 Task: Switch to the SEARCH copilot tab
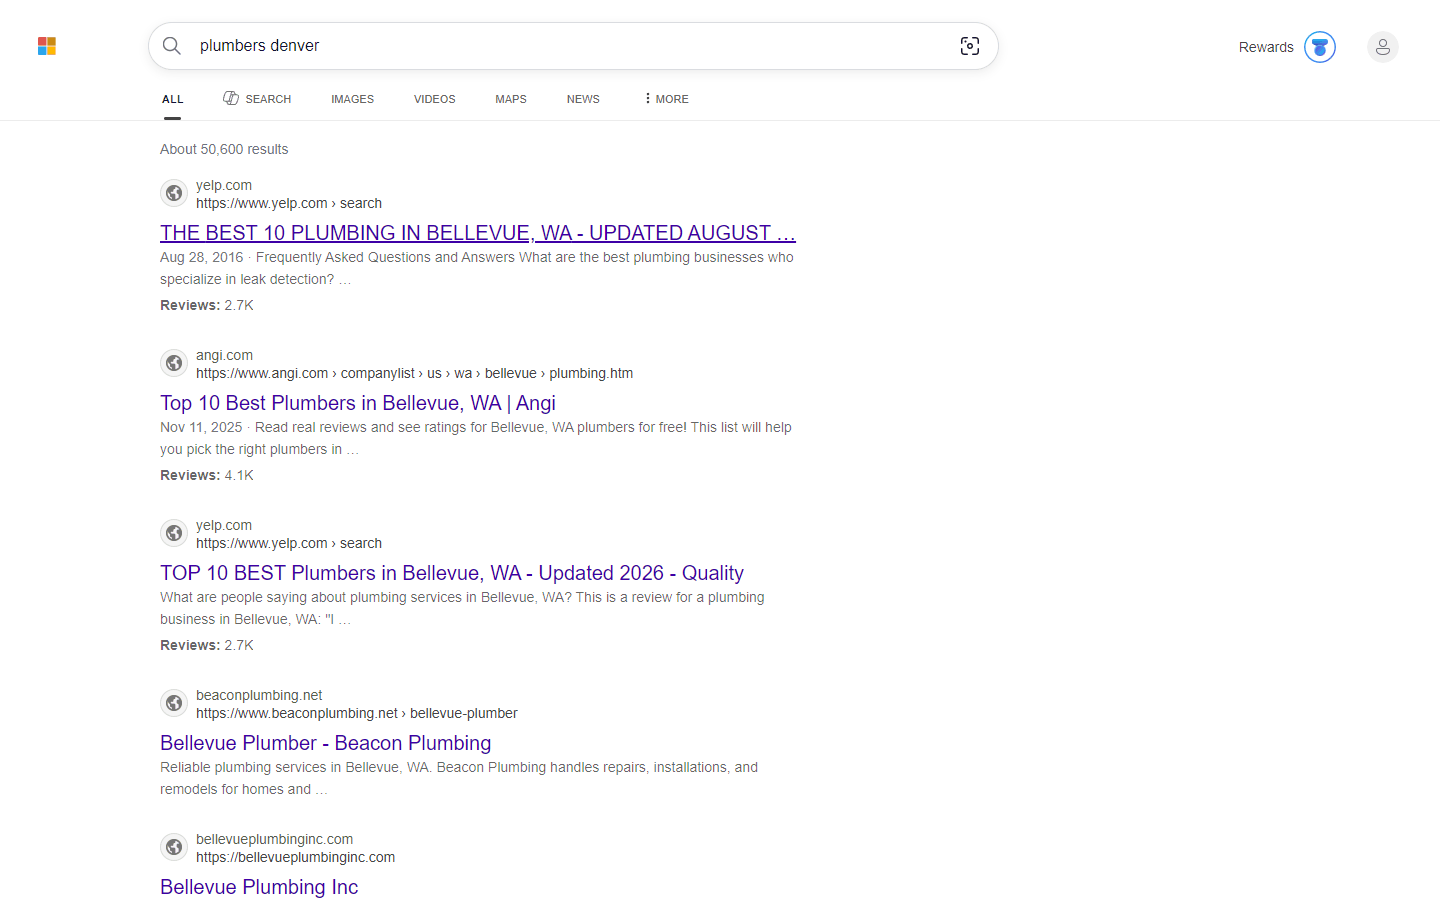click(257, 99)
